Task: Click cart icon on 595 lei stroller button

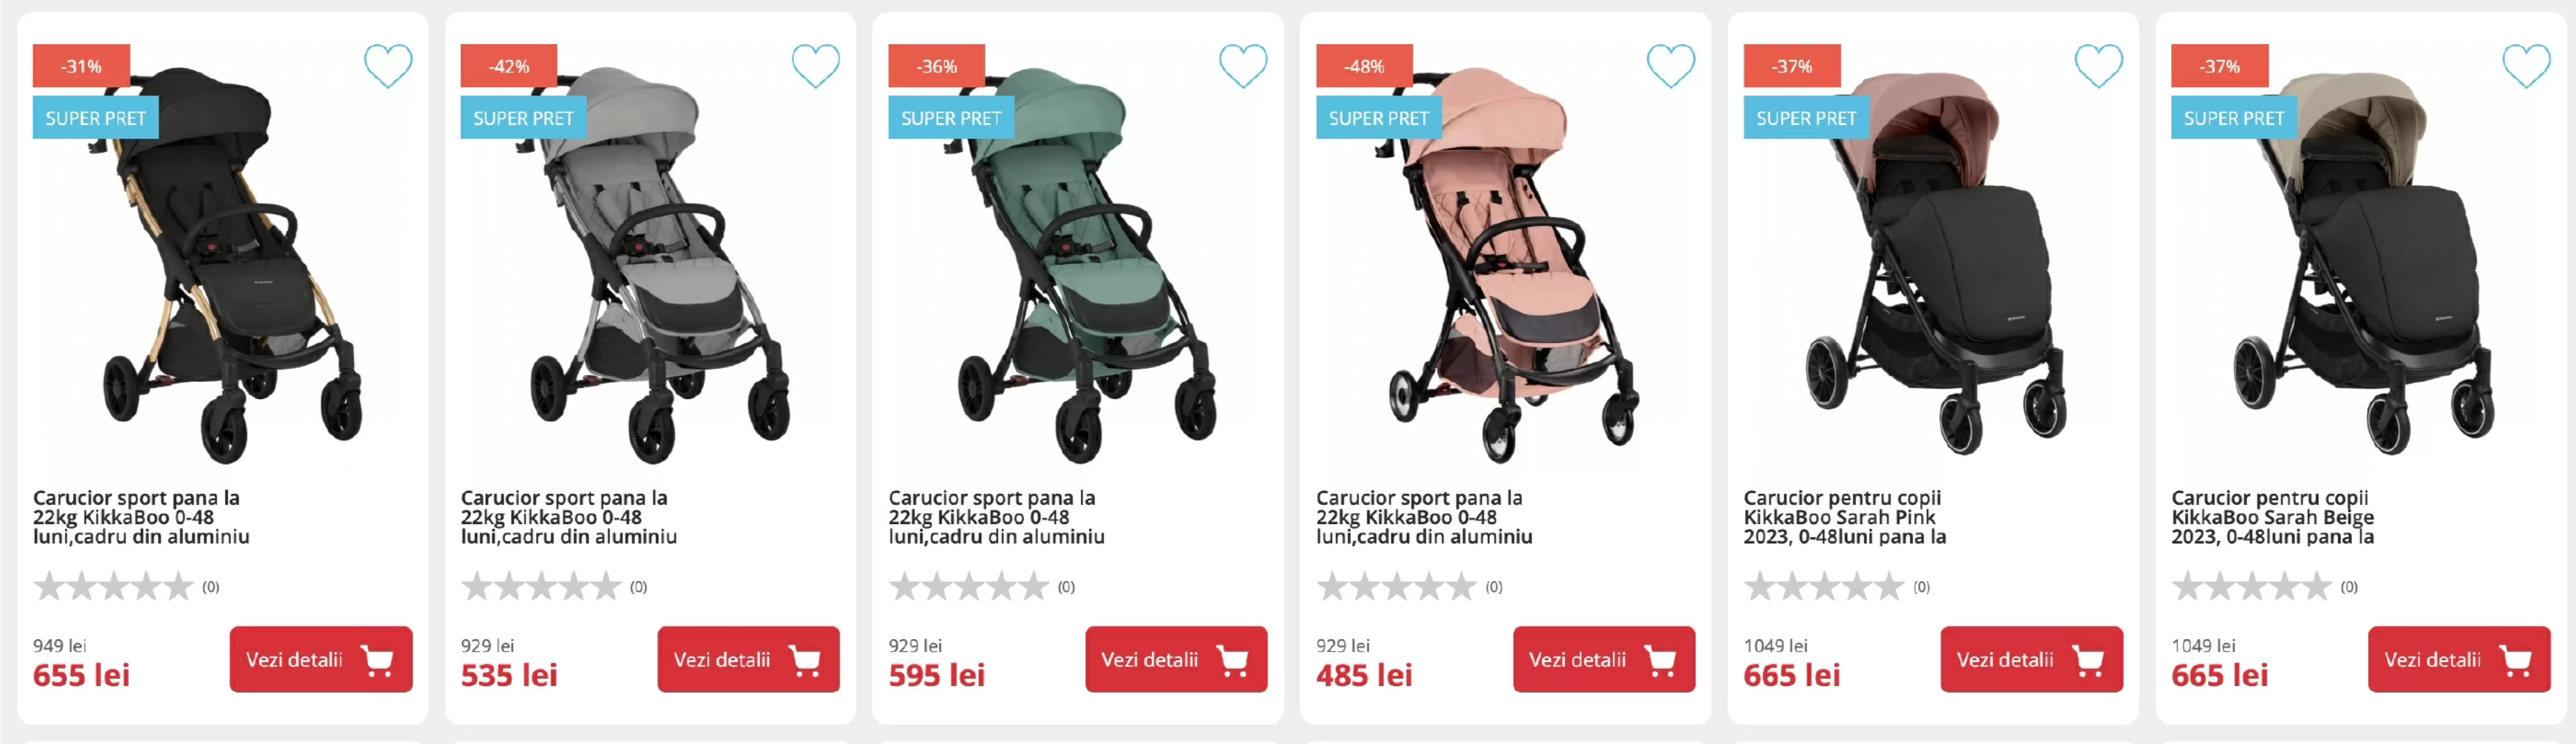Action: click(1233, 660)
